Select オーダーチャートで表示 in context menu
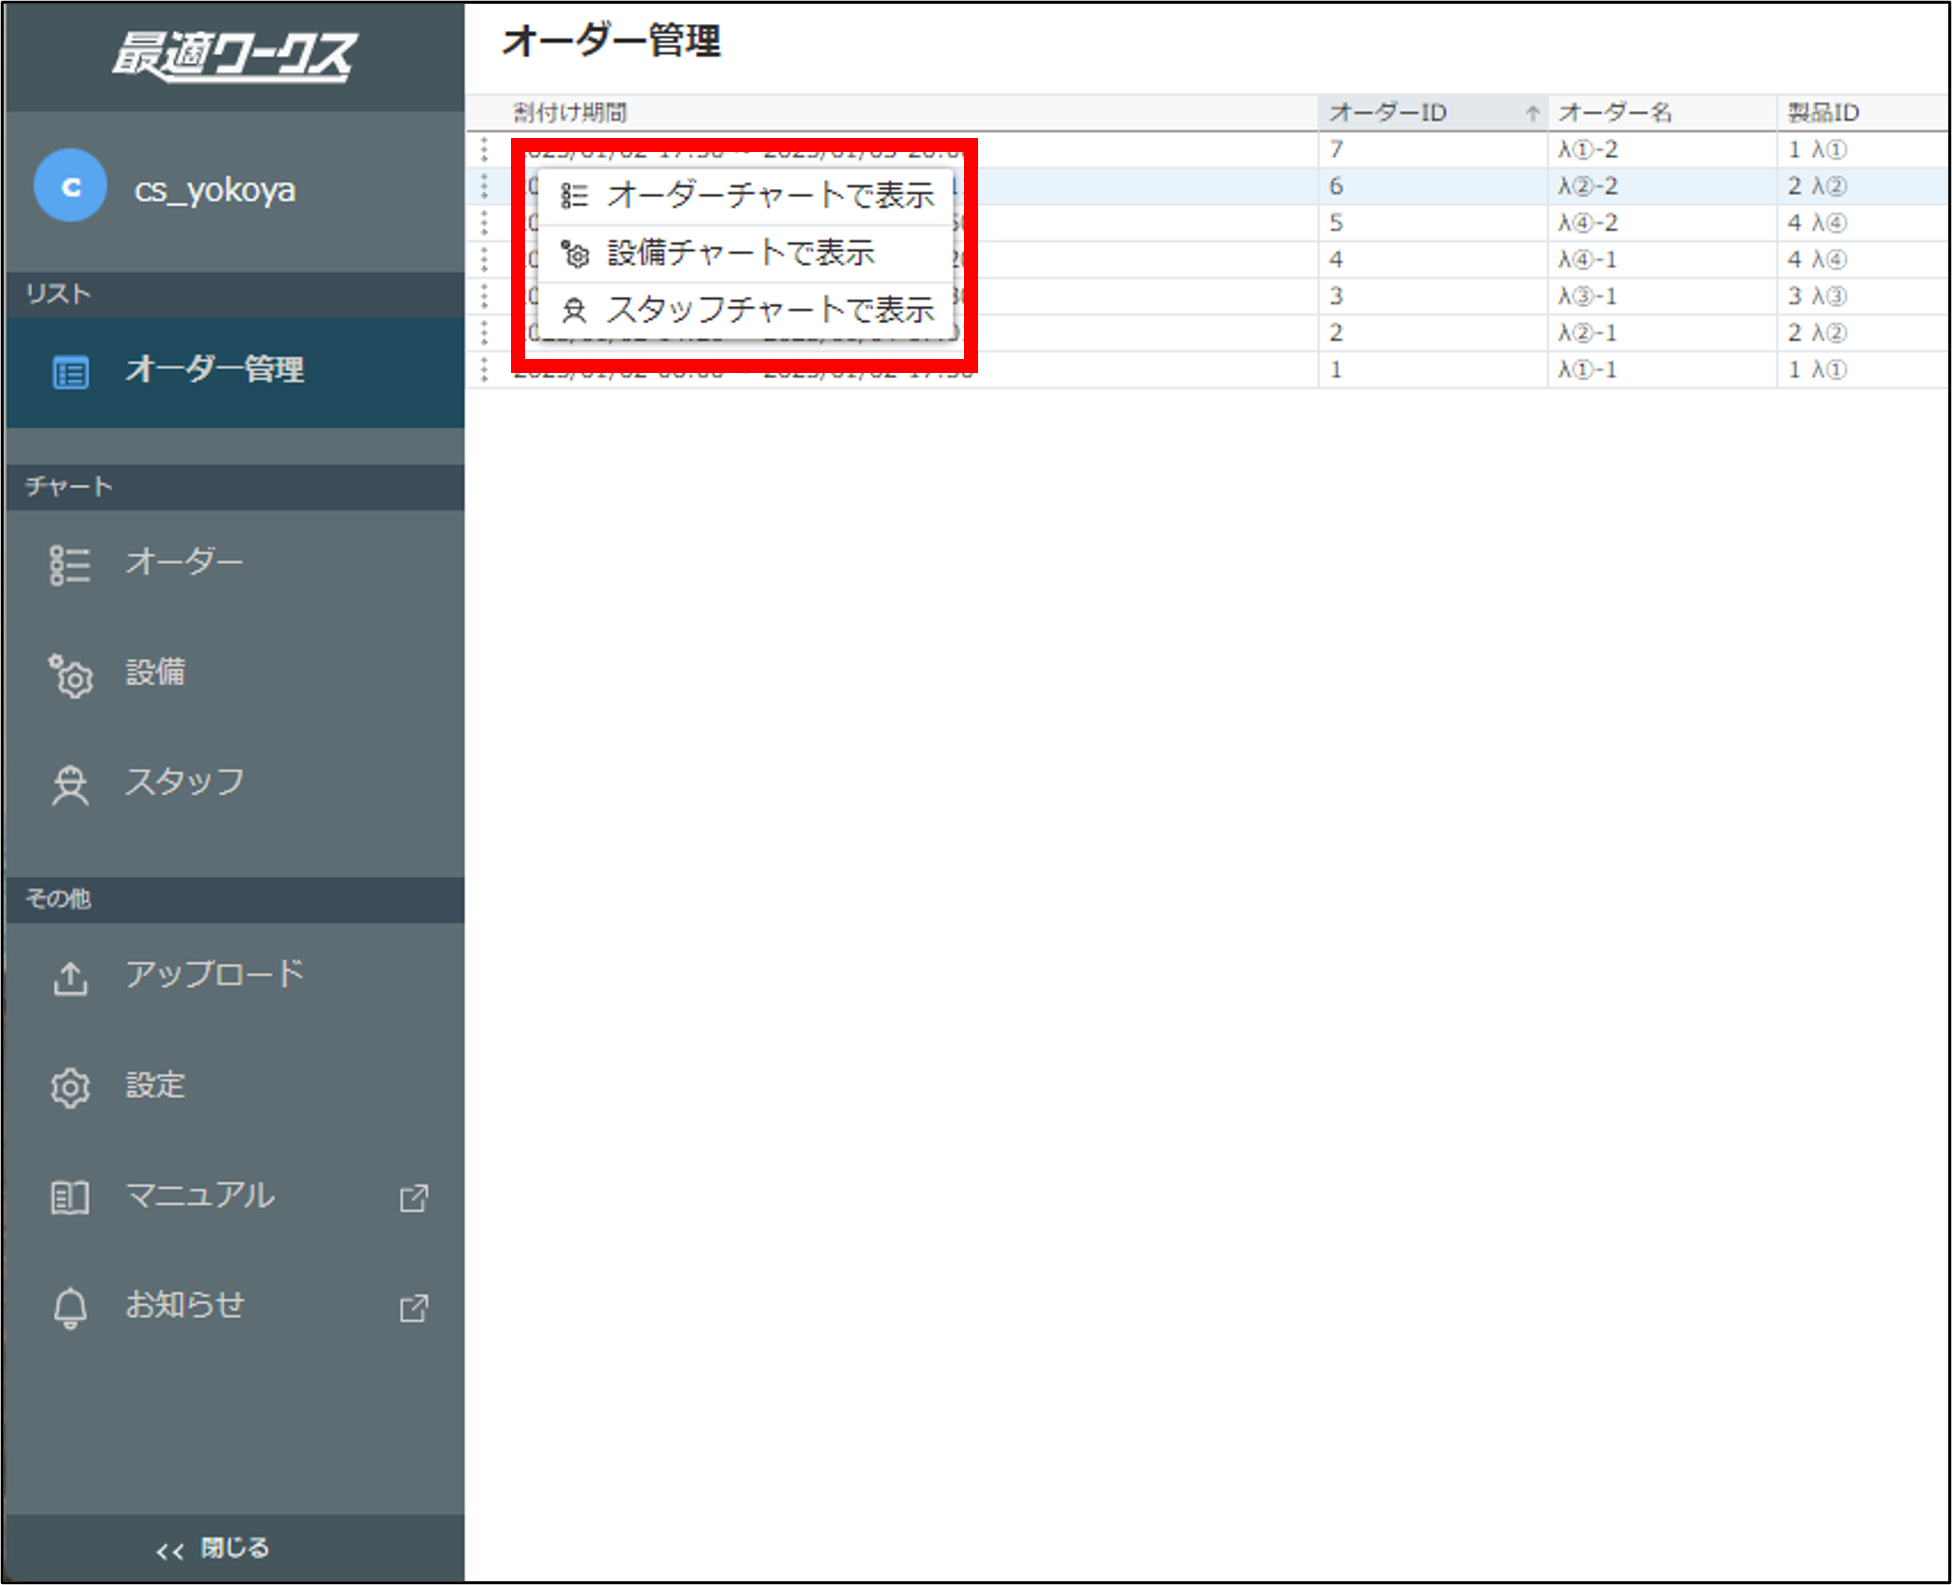Screen dimensions: 1952x1585 (745, 195)
